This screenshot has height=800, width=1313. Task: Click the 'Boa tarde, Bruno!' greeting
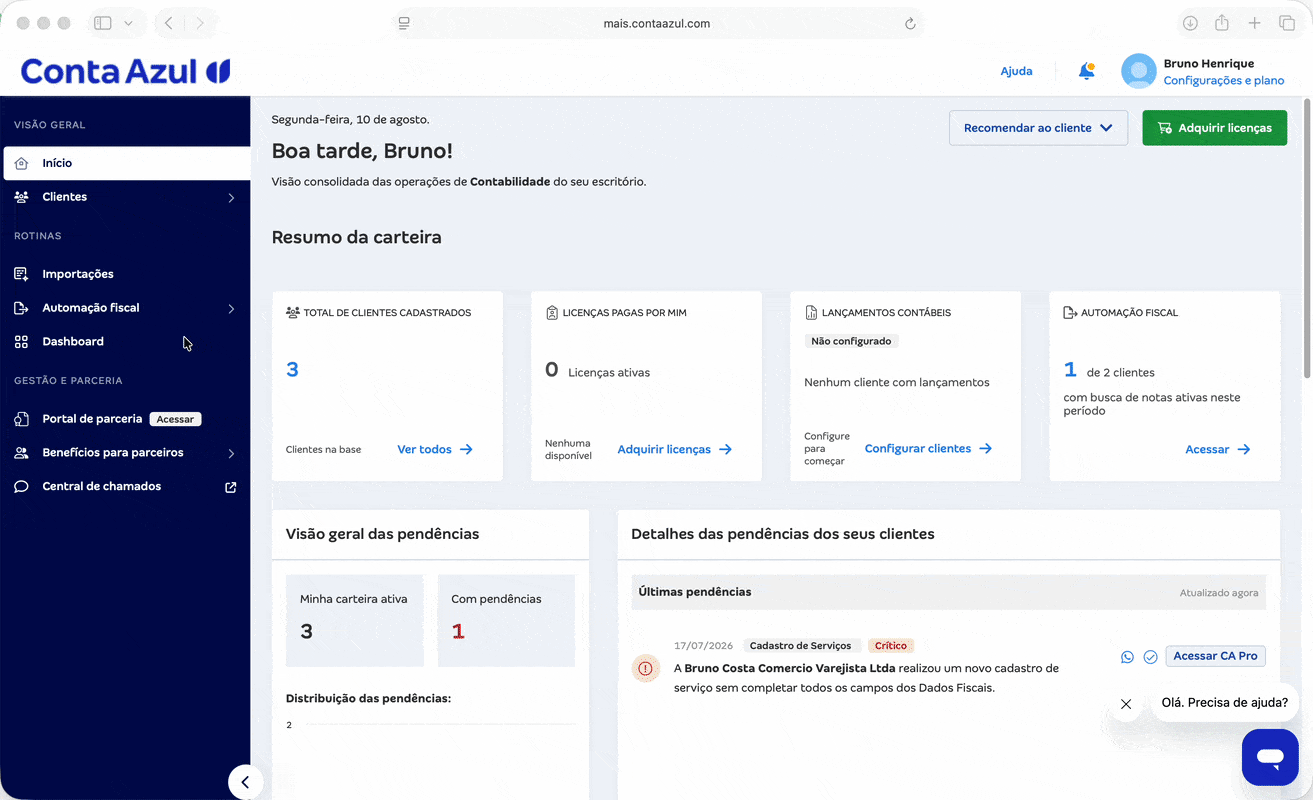362,151
